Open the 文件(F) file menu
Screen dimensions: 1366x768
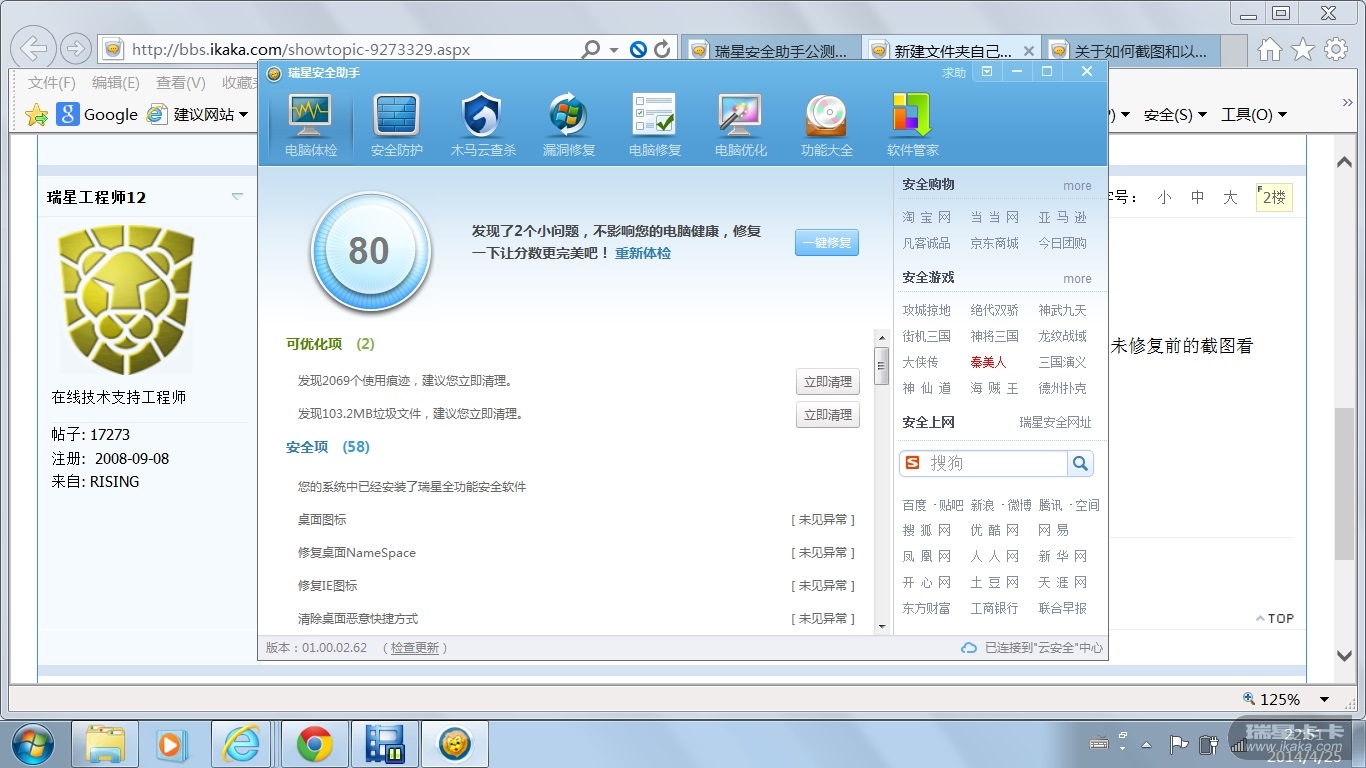pos(52,83)
